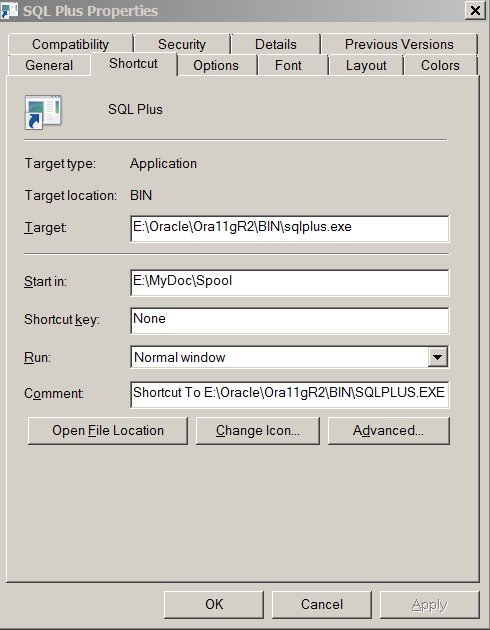Click the 'SQL Plus' shortcut name text

click(x=135, y=109)
